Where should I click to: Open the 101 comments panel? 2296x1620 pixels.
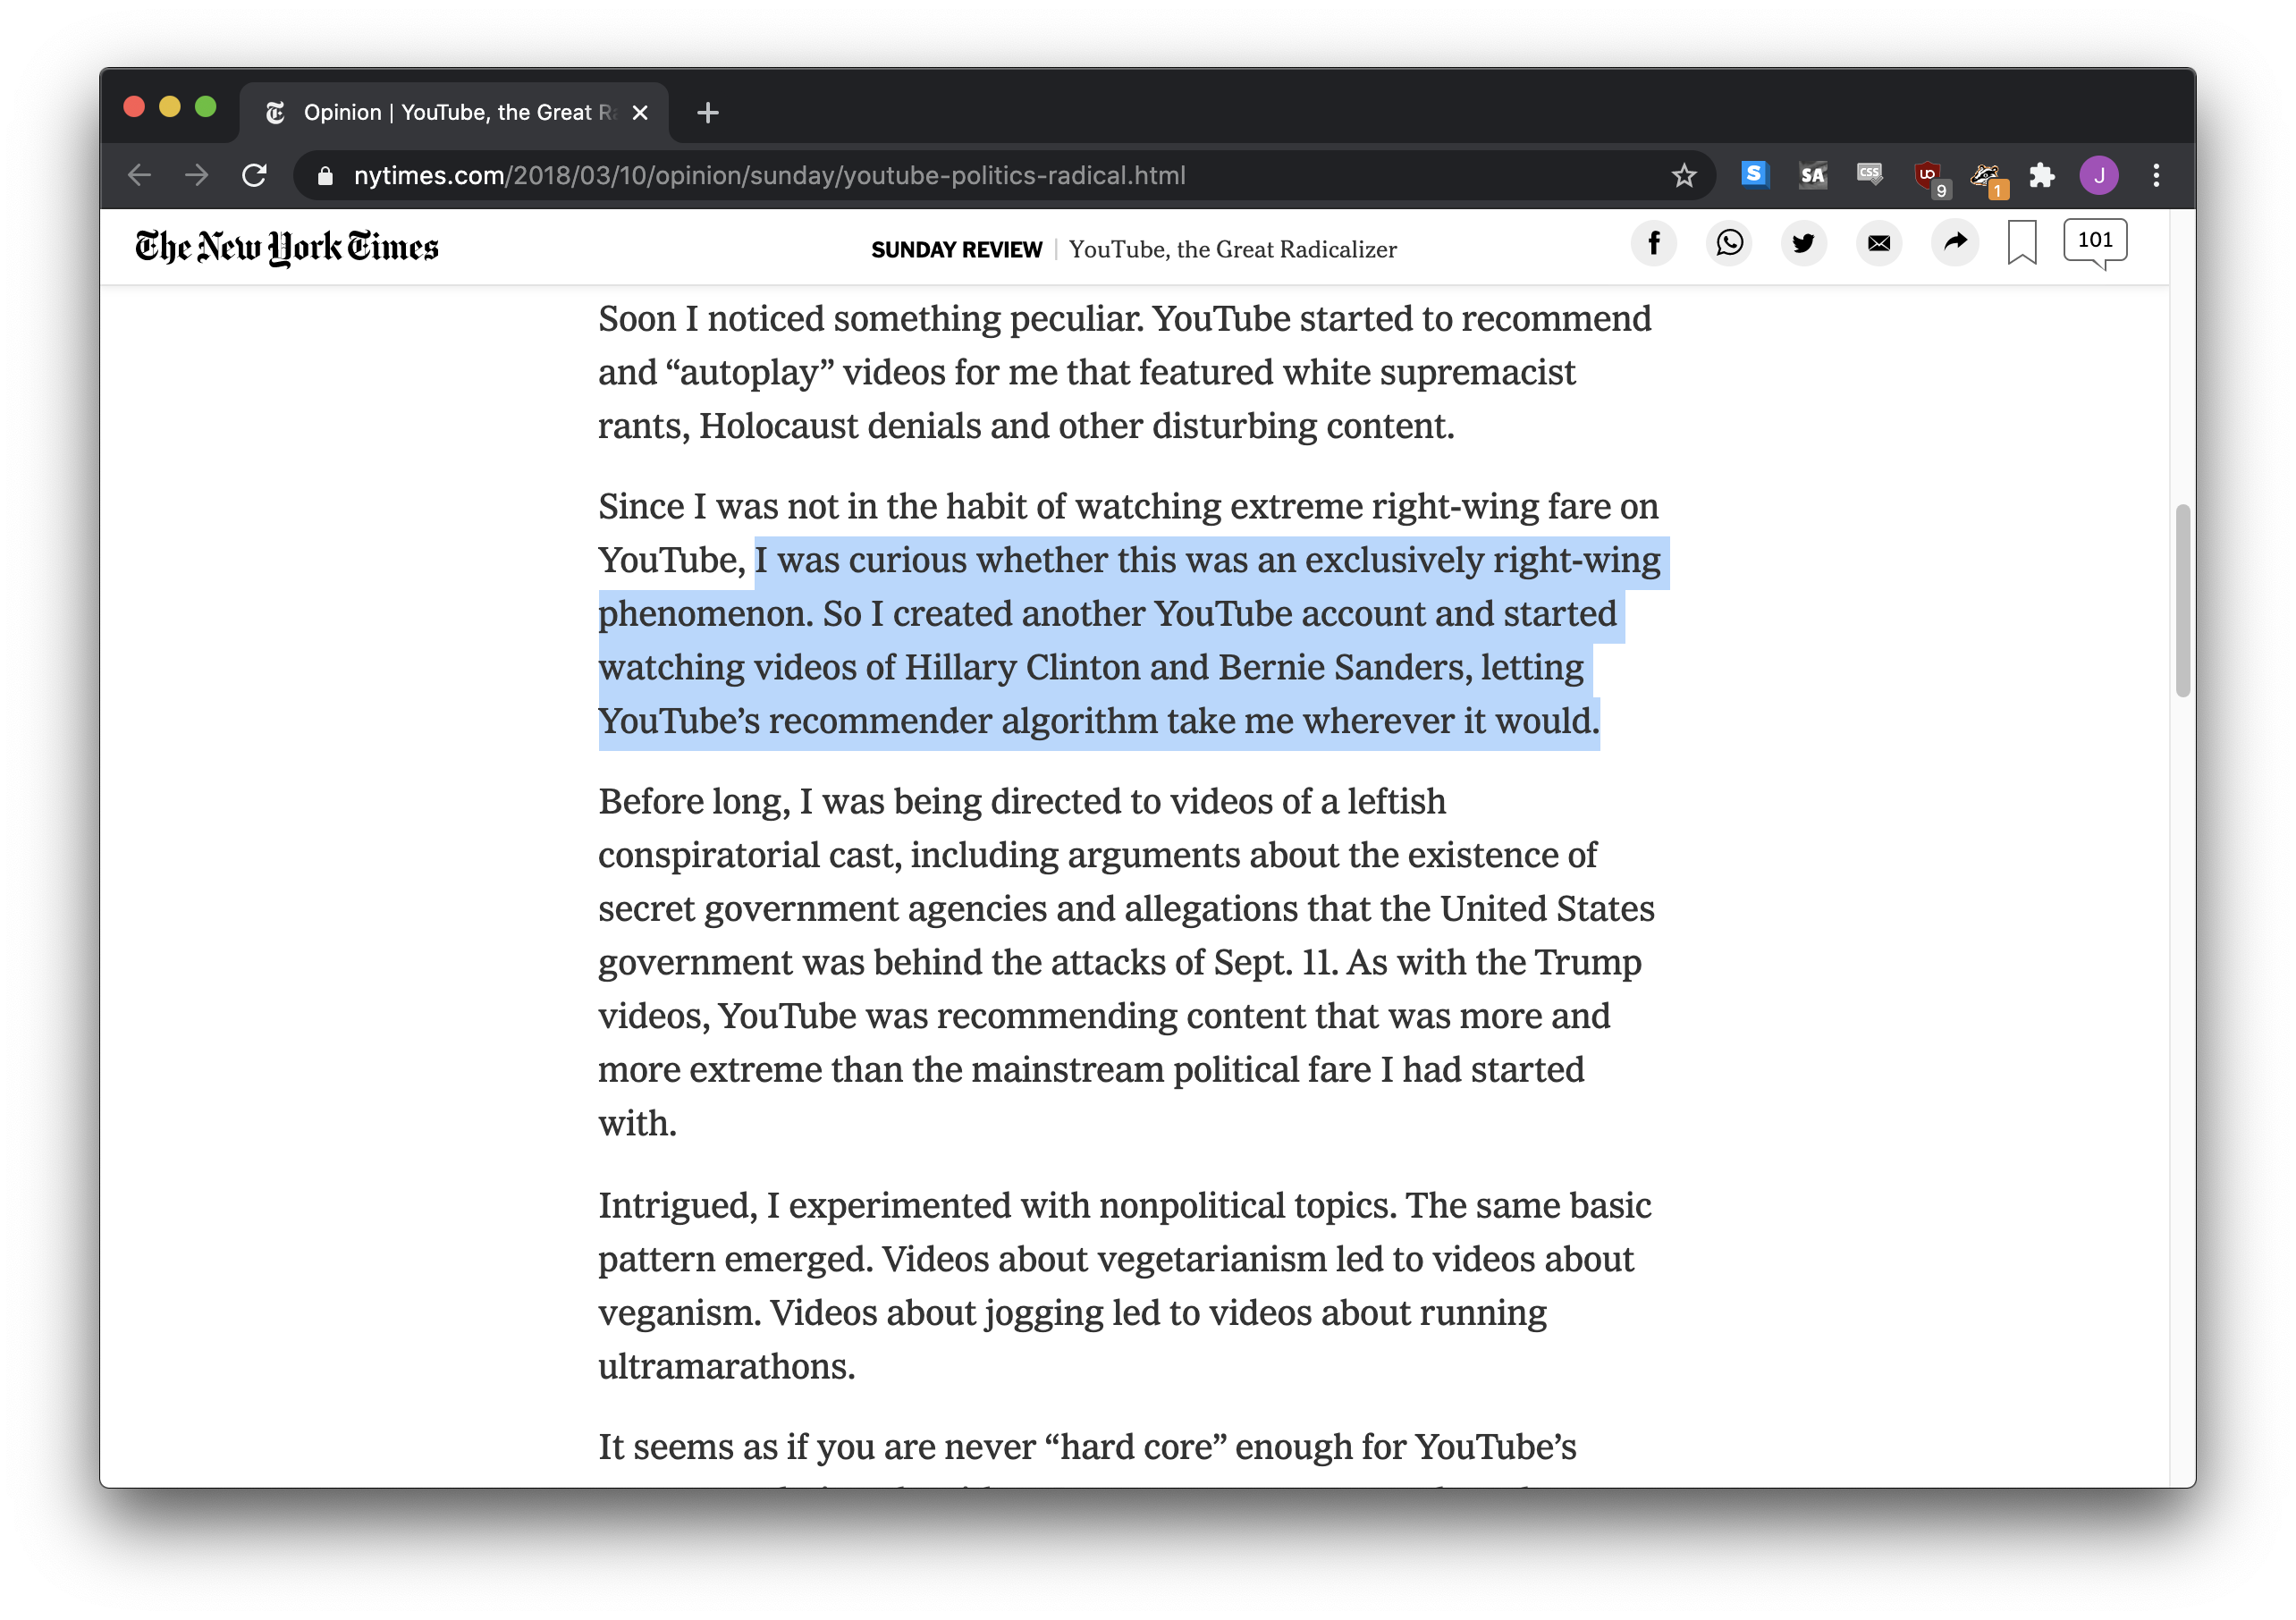pos(2096,240)
